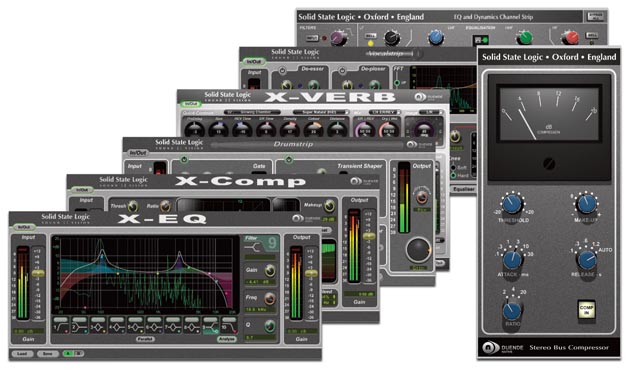Click the blue Threshold knob on Bus Compressor
The image size is (630, 372).
click(x=512, y=204)
